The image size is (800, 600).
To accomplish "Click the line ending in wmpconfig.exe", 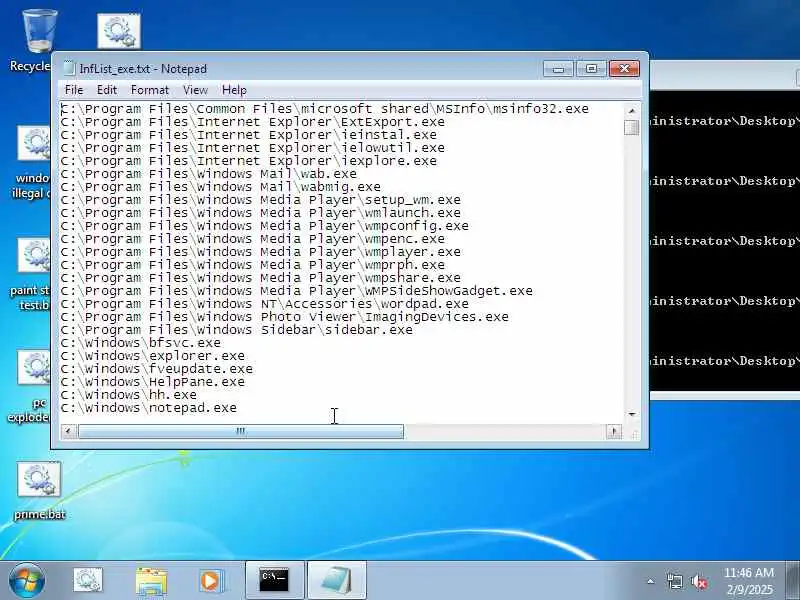I will coord(264,226).
